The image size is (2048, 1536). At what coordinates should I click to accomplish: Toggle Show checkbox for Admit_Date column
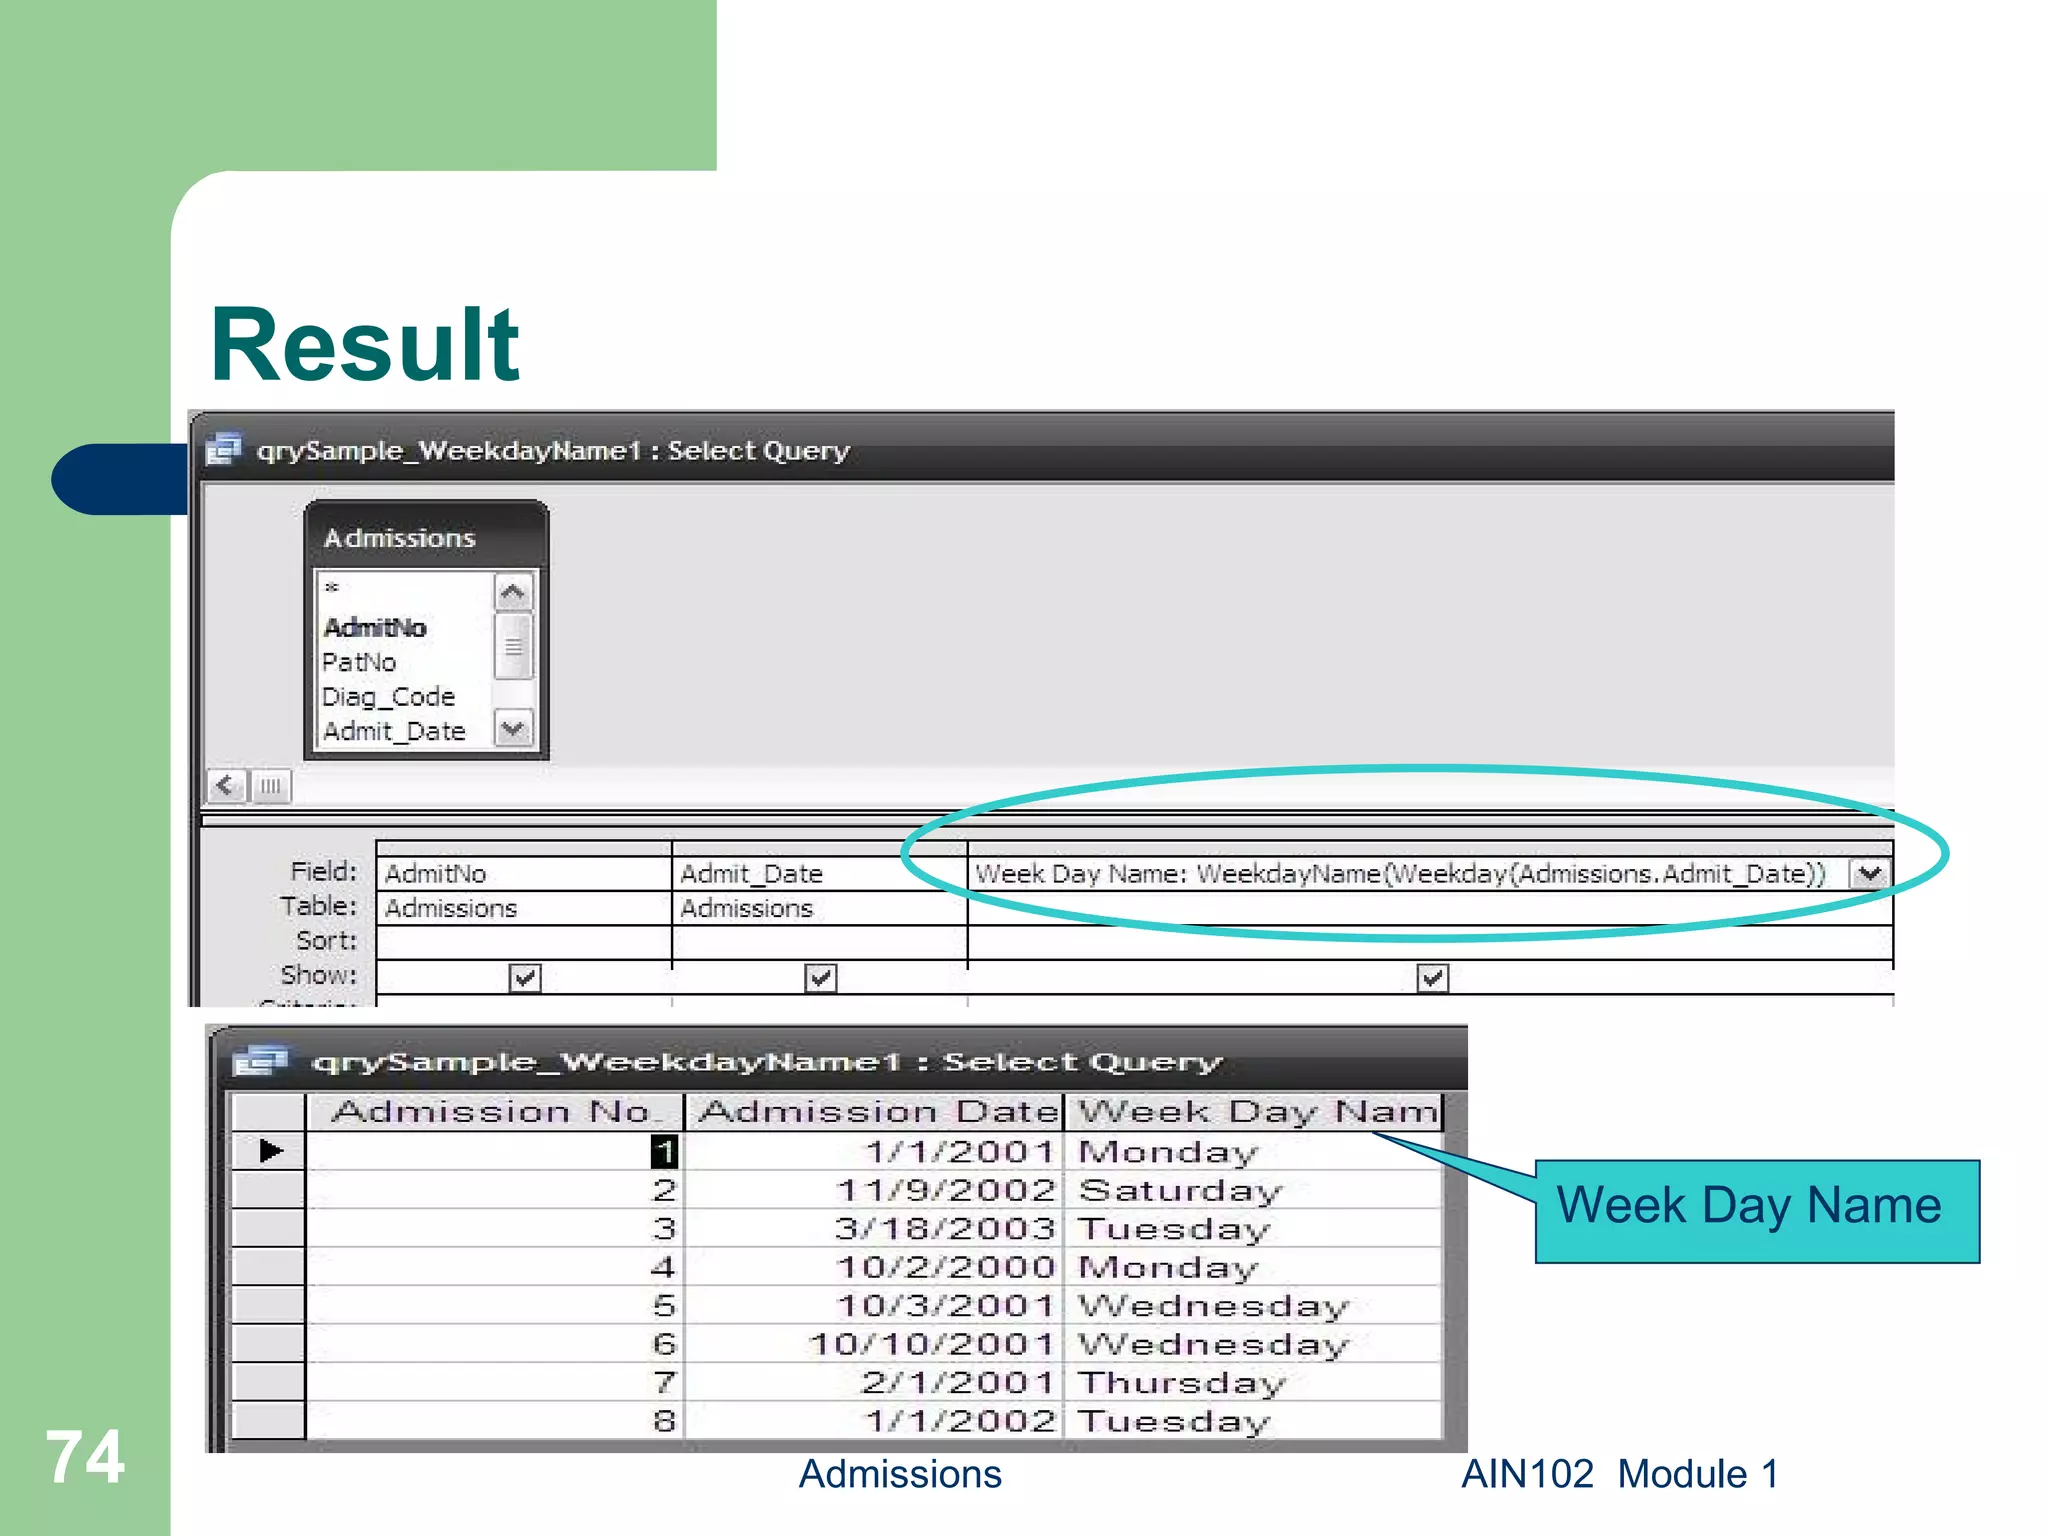pyautogui.click(x=821, y=977)
